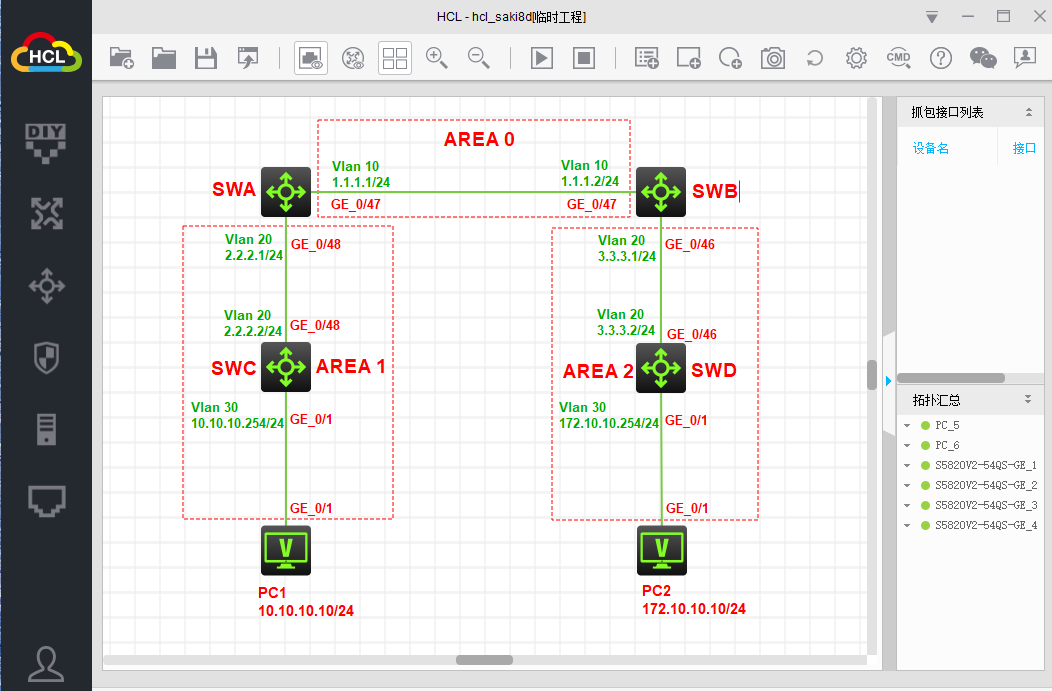Viewport: 1052px width, 691px height.
Task: Save the project with floppy icon
Action: coord(206,58)
